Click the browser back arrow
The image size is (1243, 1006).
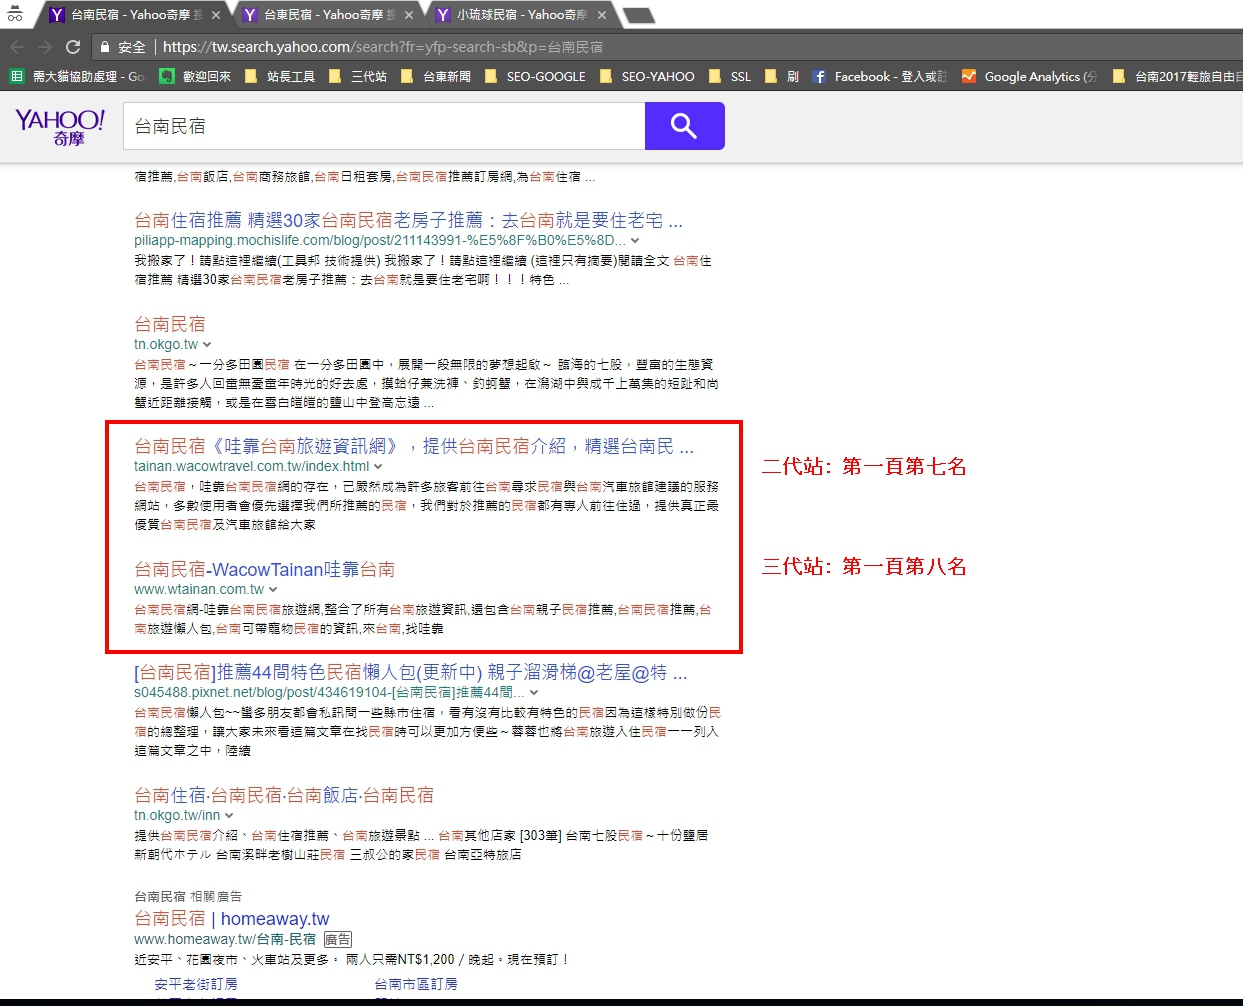click(17, 47)
